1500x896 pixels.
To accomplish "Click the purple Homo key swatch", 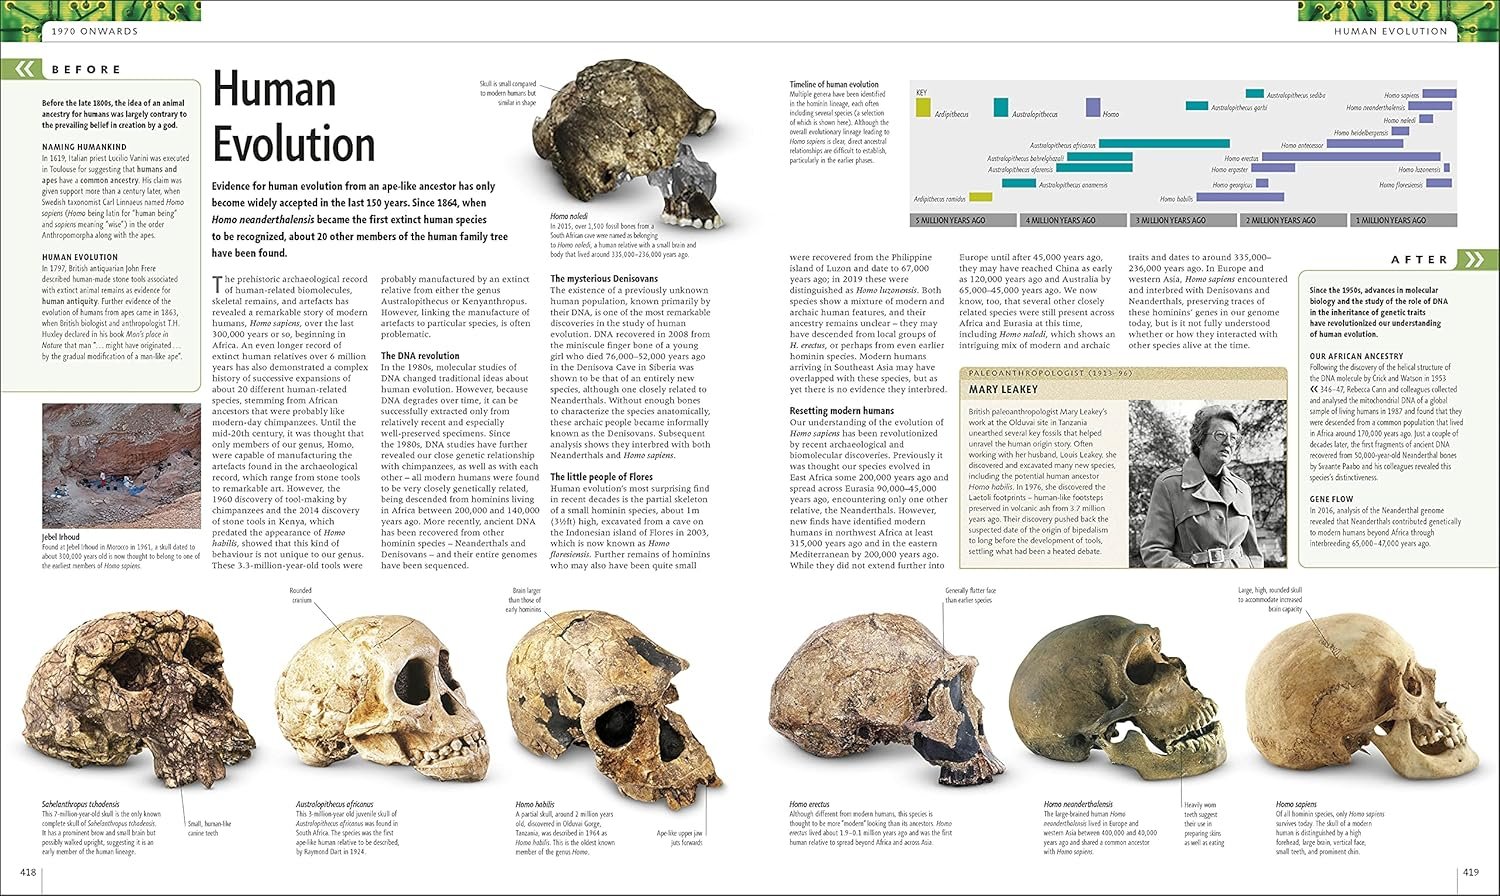I will coord(1093,107).
